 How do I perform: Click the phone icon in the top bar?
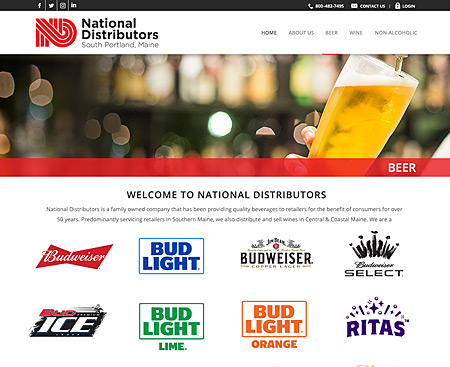310,6
